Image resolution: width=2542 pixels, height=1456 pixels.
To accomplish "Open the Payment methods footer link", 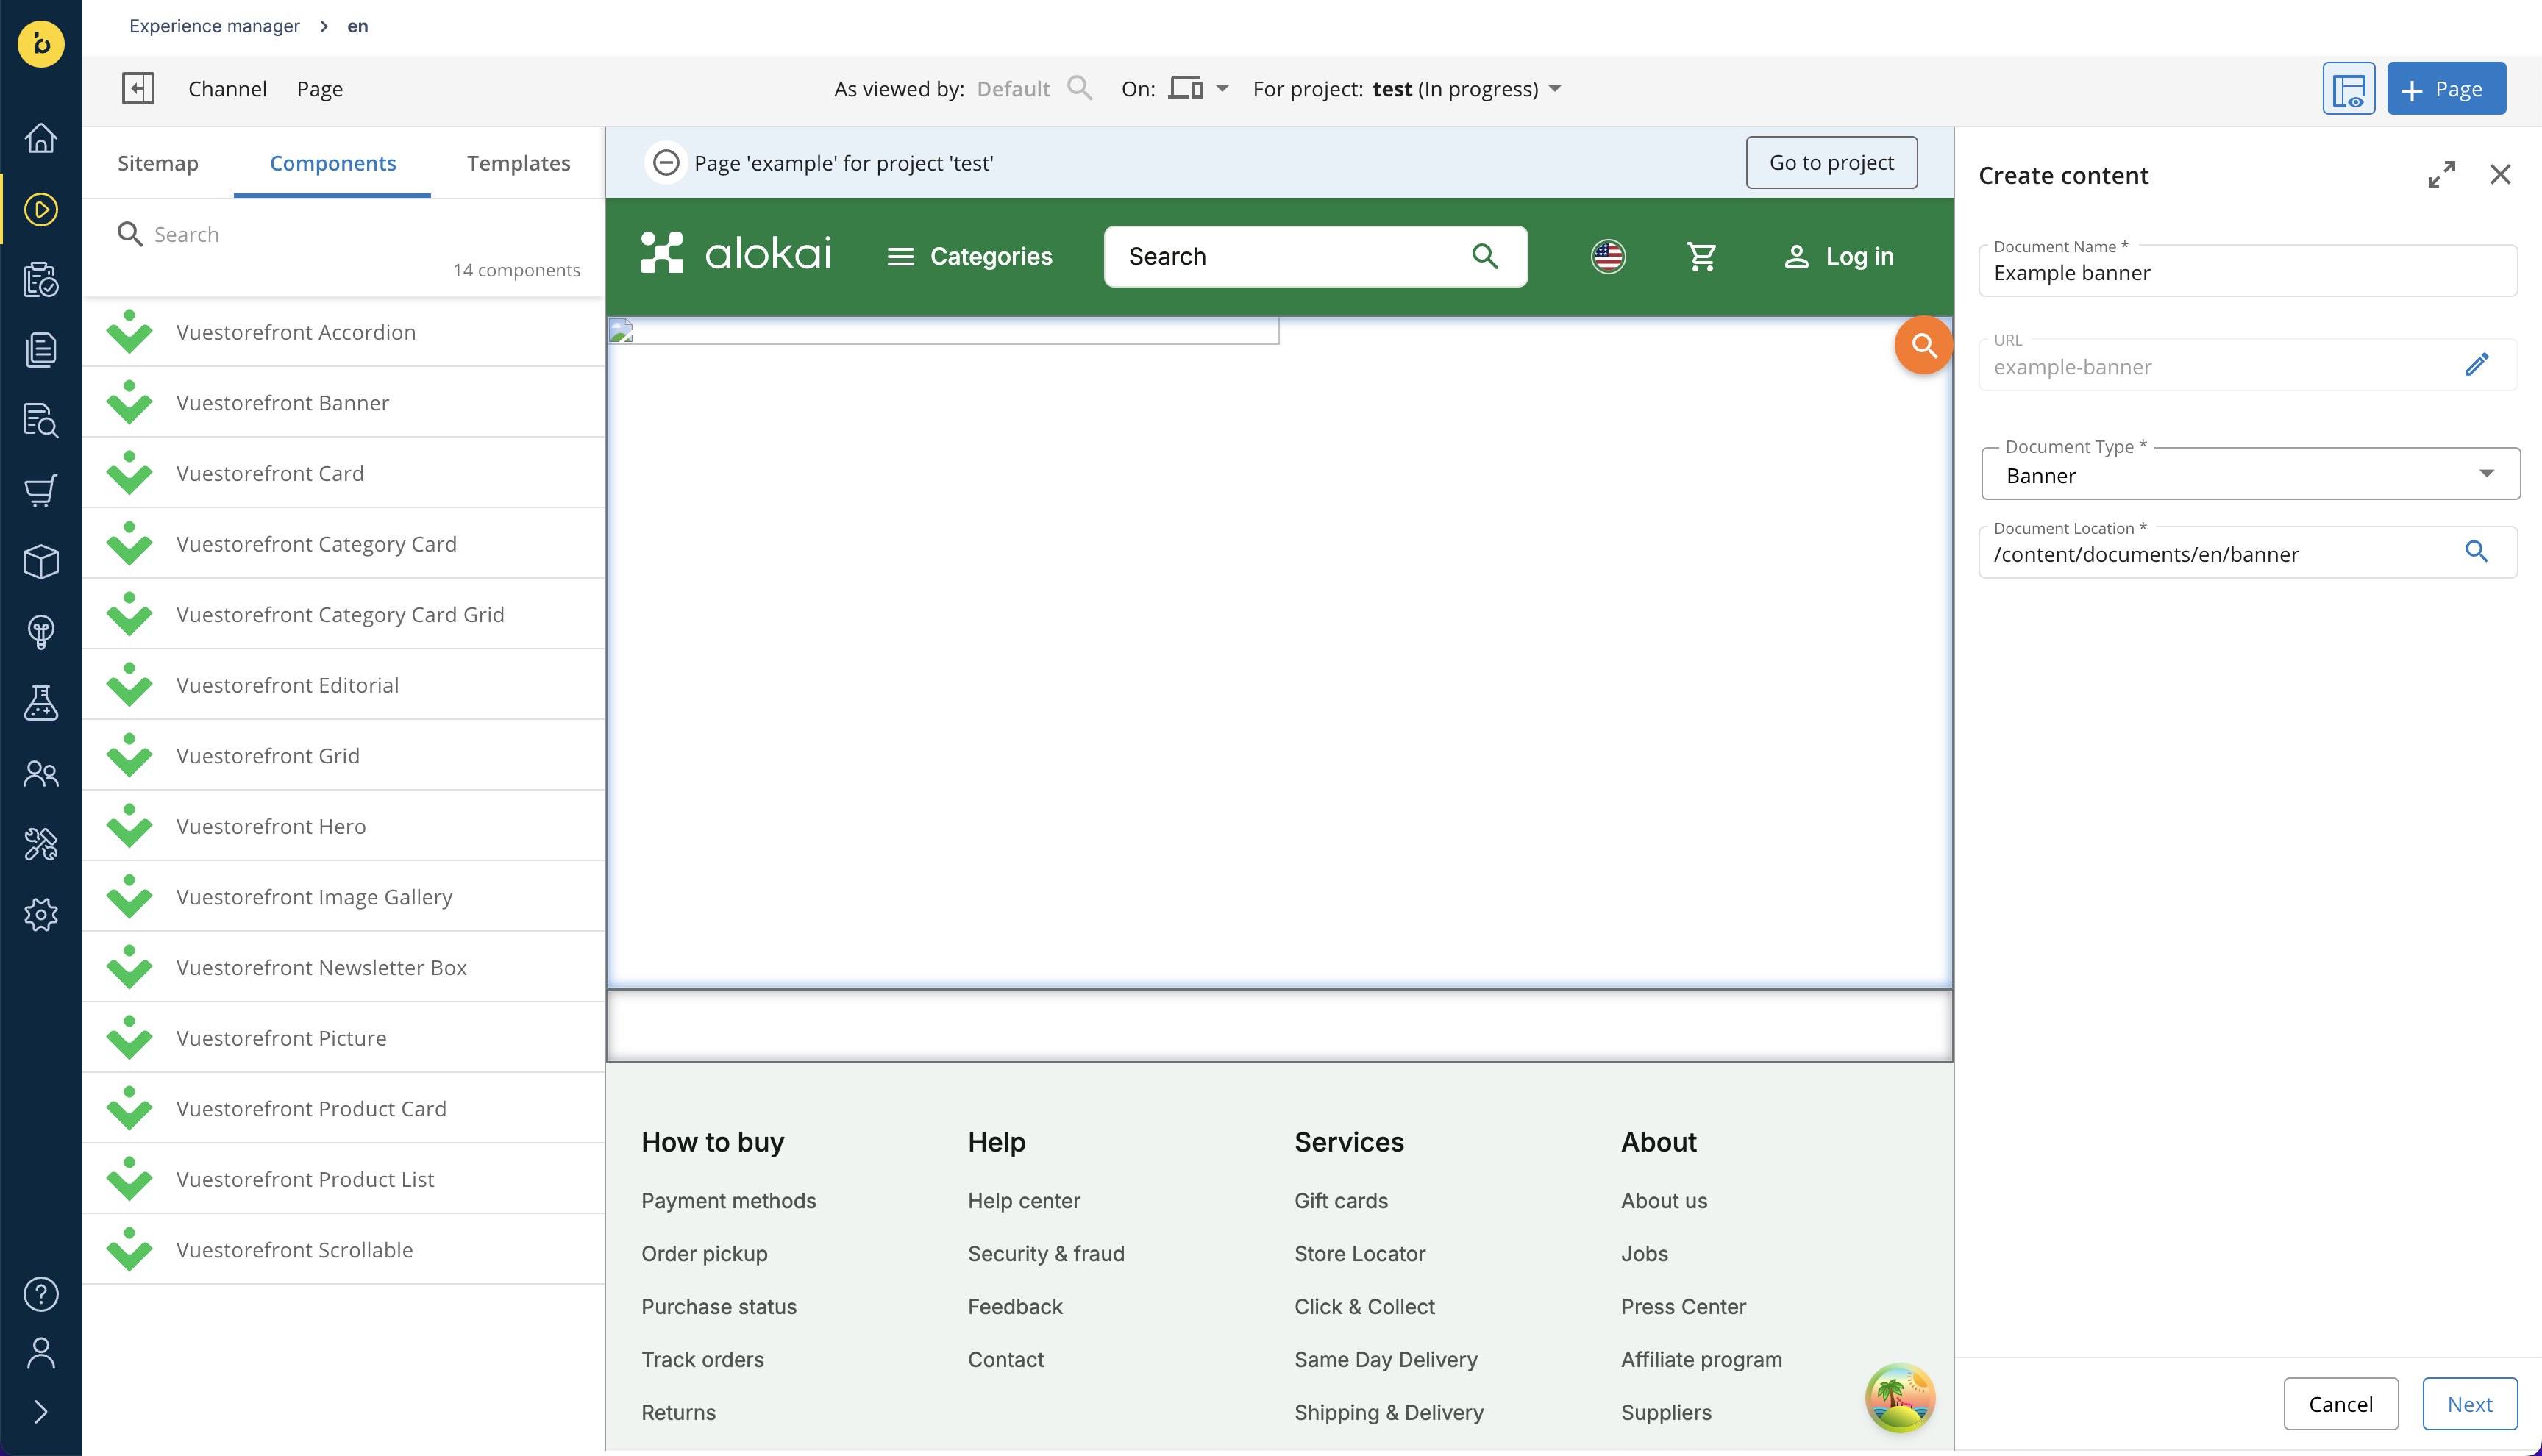I will (728, 1200).
